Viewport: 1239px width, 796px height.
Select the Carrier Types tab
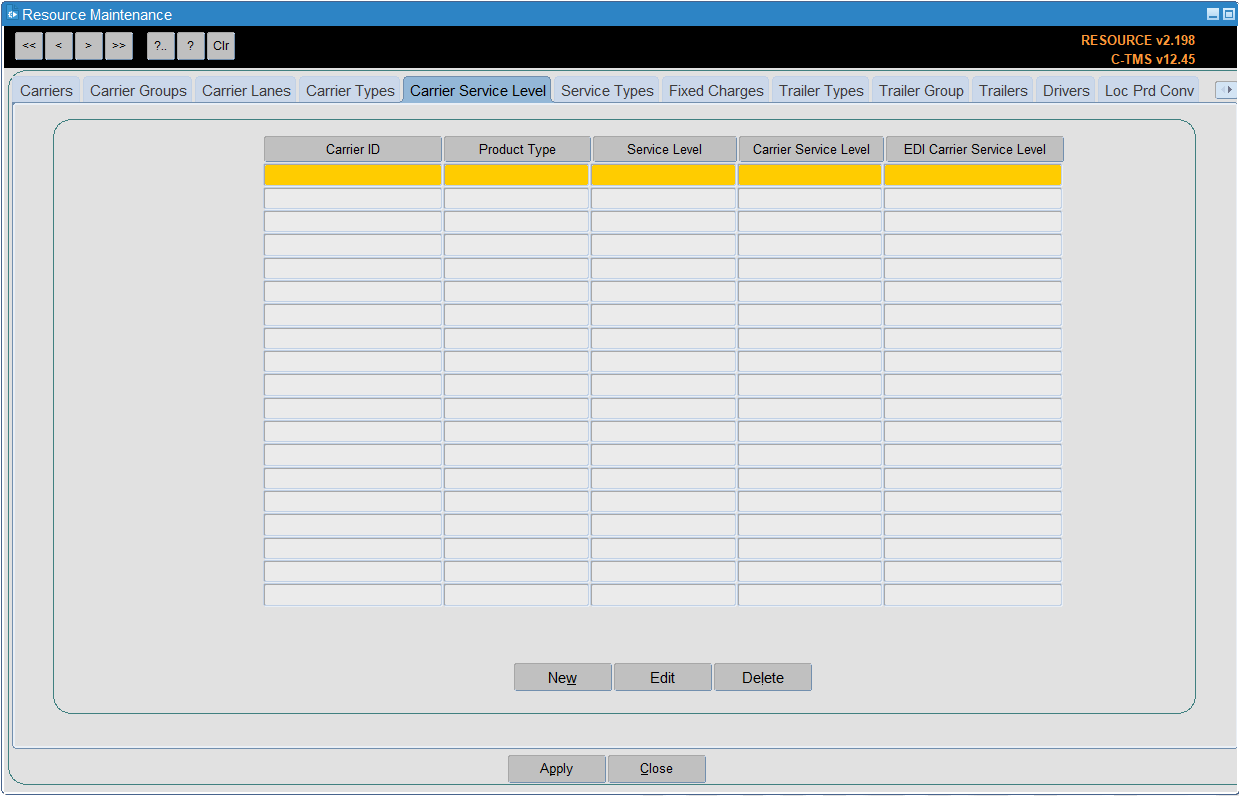coord(350,90)
